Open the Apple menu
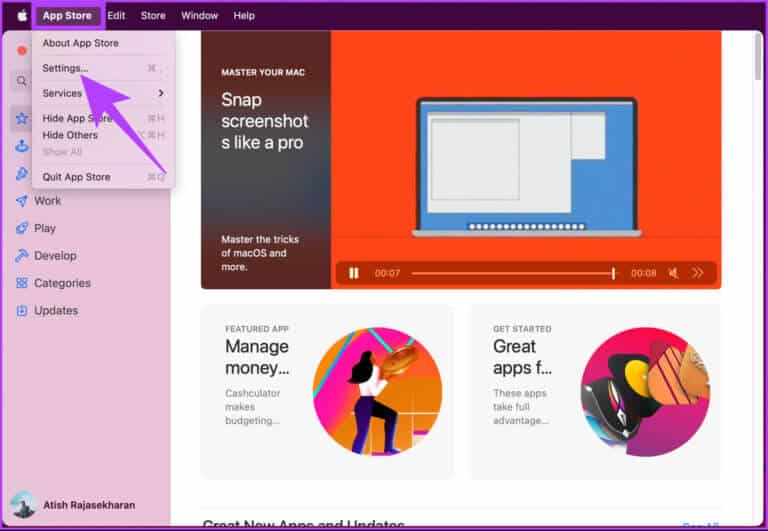 (x=22, y=16)
